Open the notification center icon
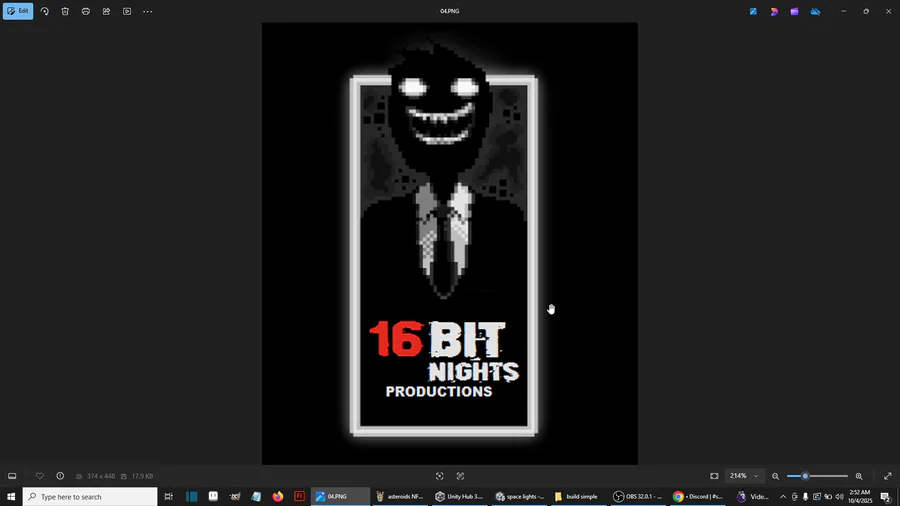Image resolution: width=900 pixels, height=506 pixels. tap(886, 497)
